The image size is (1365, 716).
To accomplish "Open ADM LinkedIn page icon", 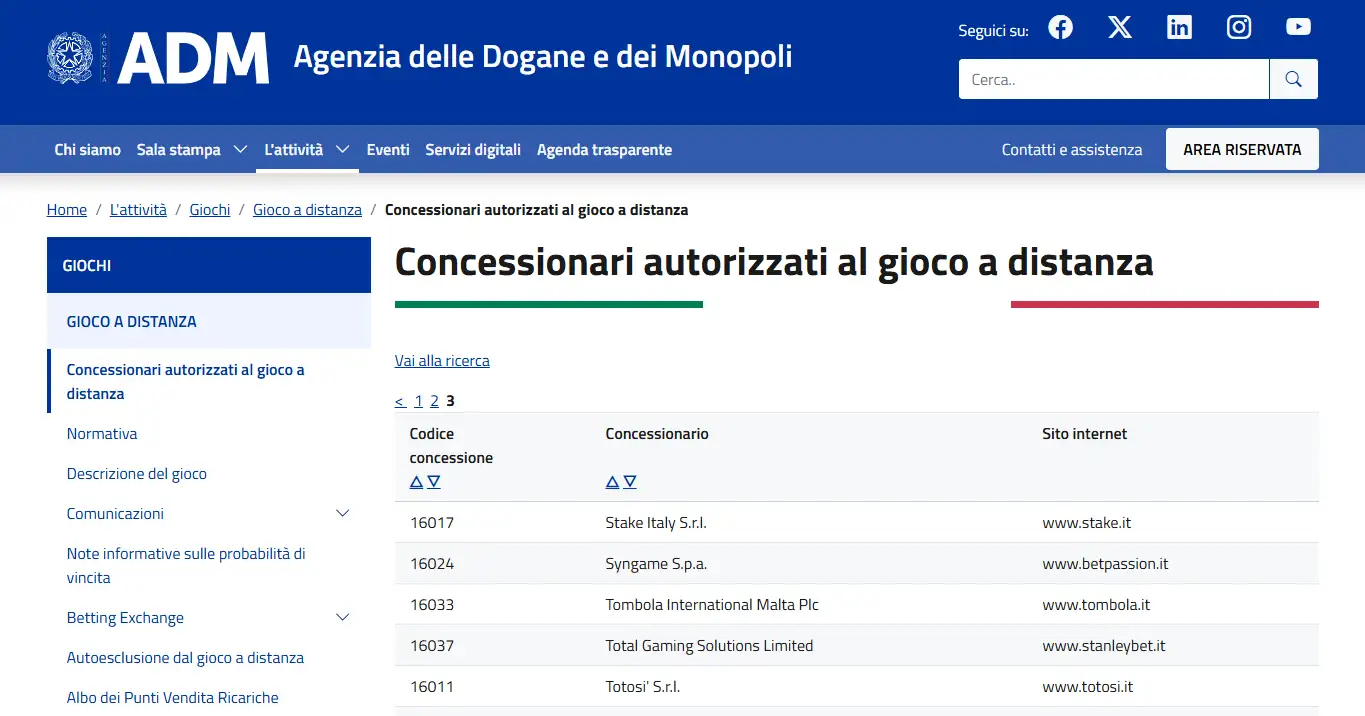I will click(1180, 28).
